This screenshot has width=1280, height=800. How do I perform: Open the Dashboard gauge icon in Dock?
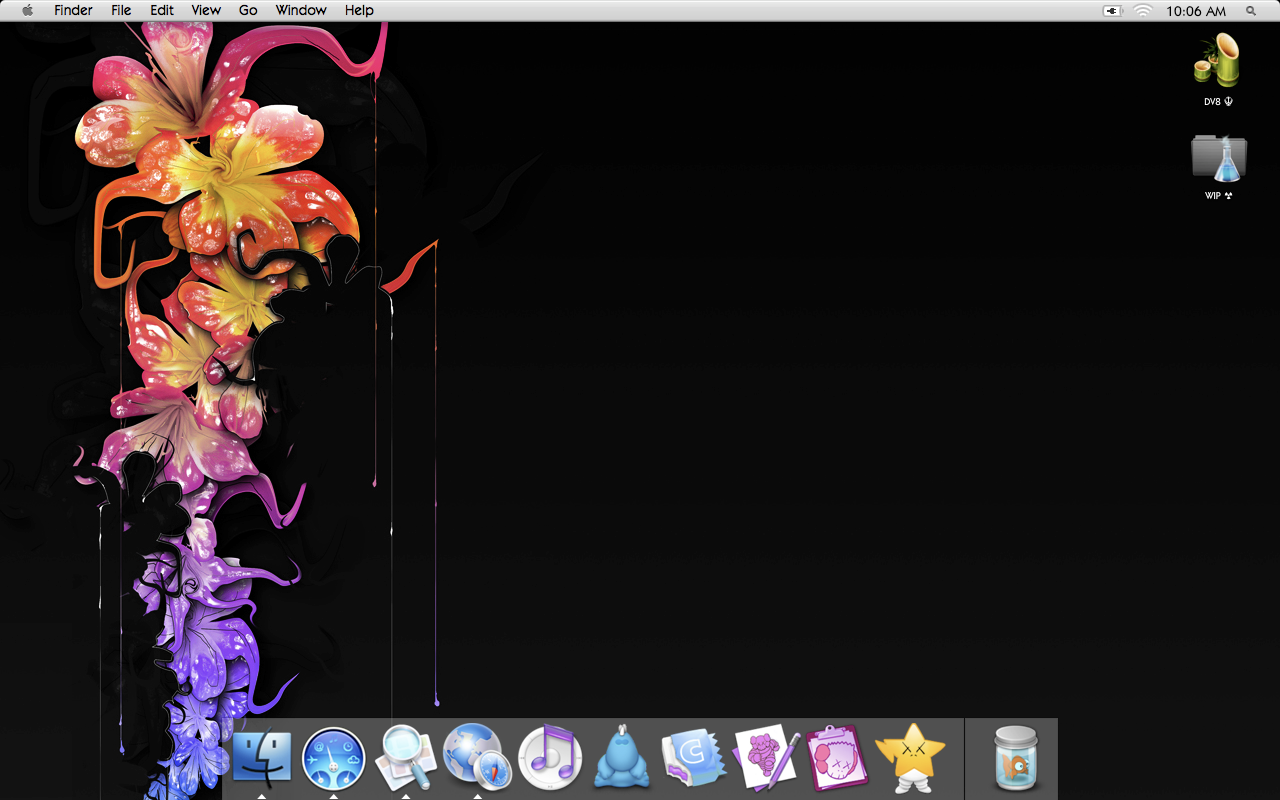pyautogui.click(x=333, y=759)
